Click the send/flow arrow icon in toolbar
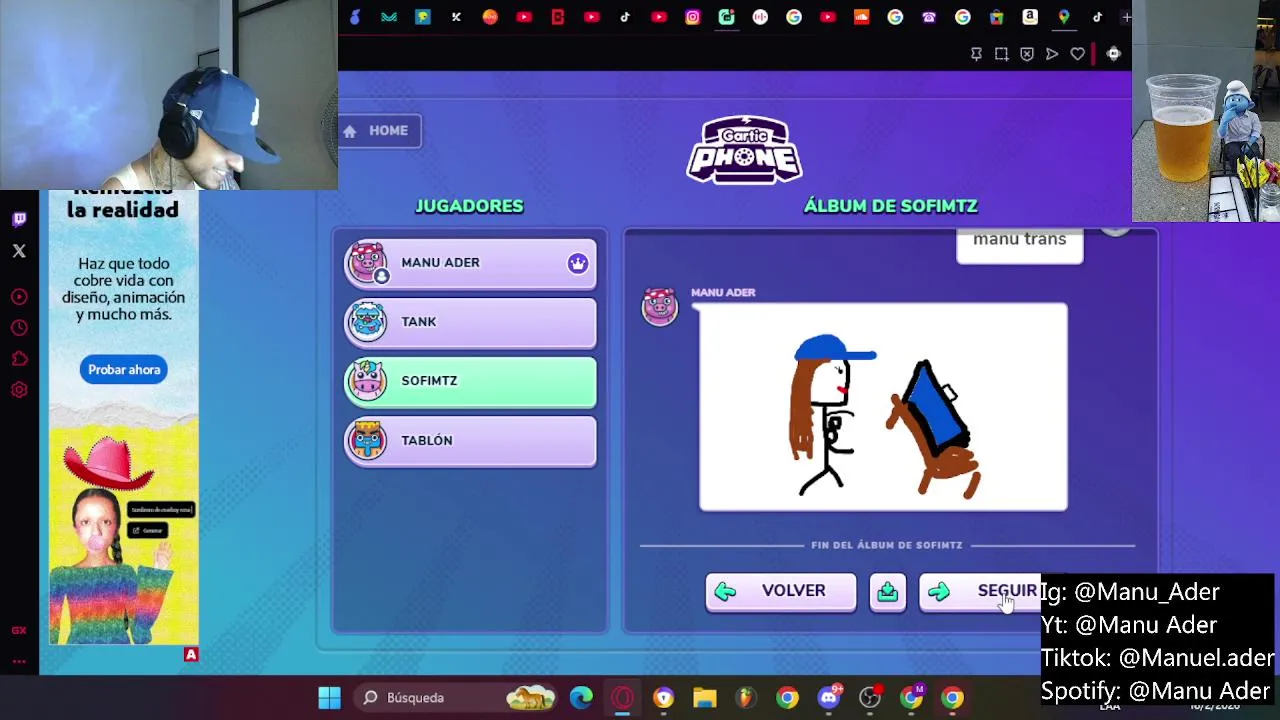The image size is (1280, 720). (1052, 54)
